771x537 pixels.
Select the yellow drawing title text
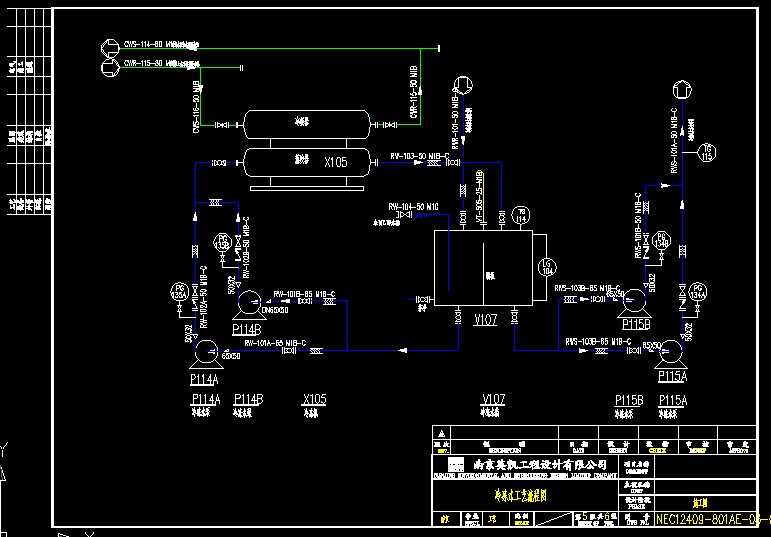514,494
